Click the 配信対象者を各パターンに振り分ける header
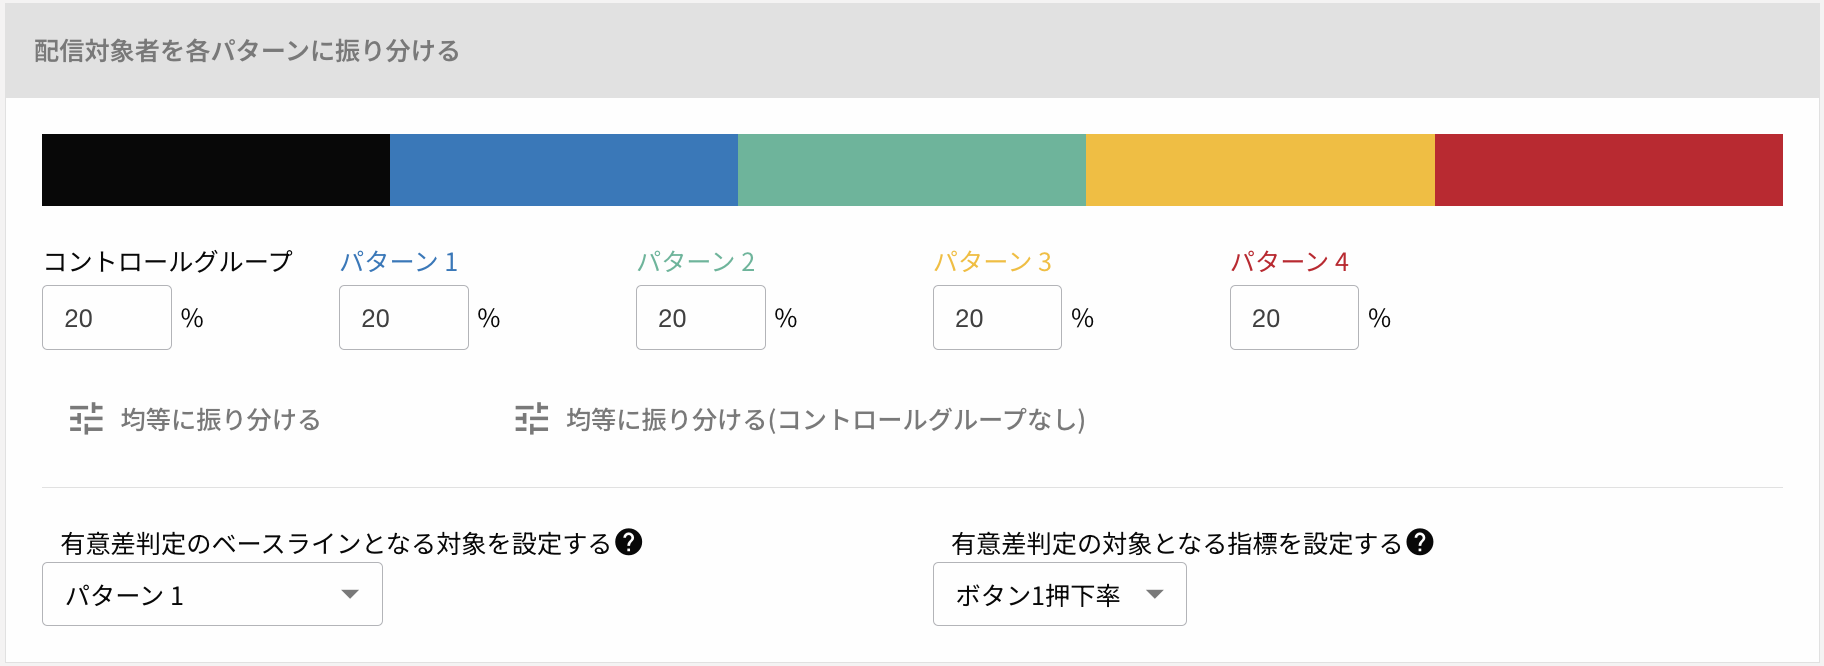Viewport: 1824px width, 666px height. (247, 51)
